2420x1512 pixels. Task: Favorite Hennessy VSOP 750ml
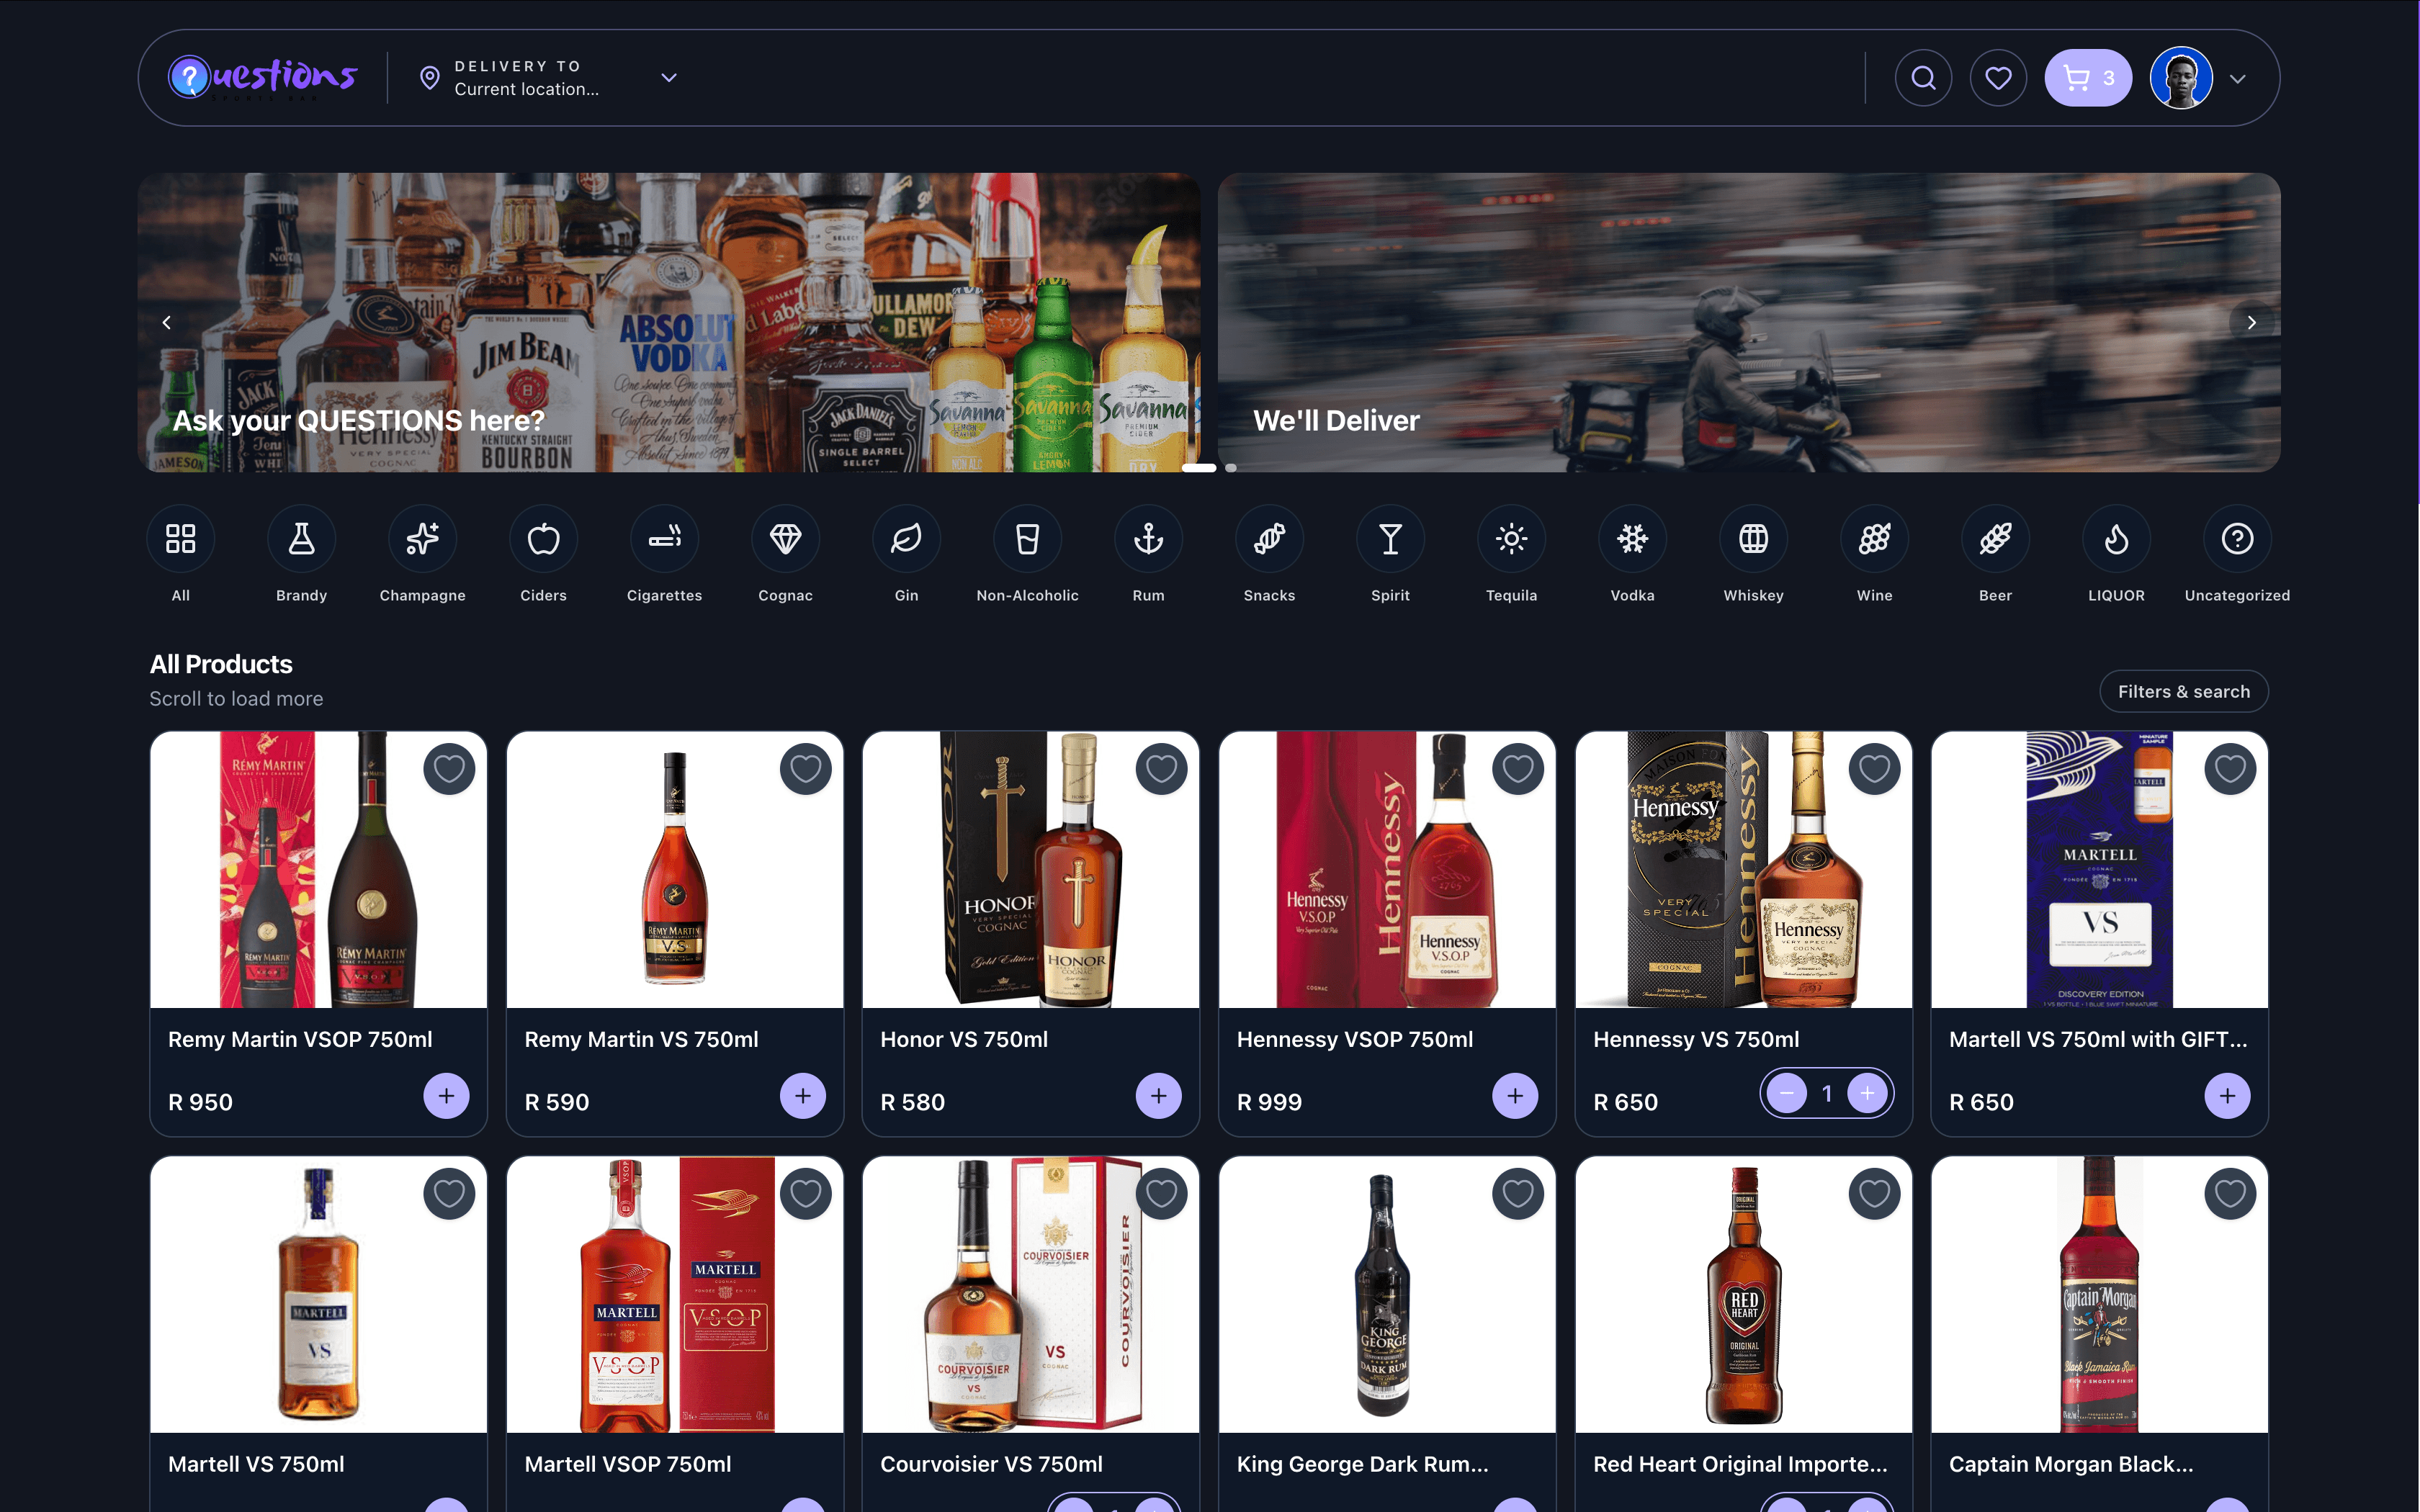pos(1518,769)
